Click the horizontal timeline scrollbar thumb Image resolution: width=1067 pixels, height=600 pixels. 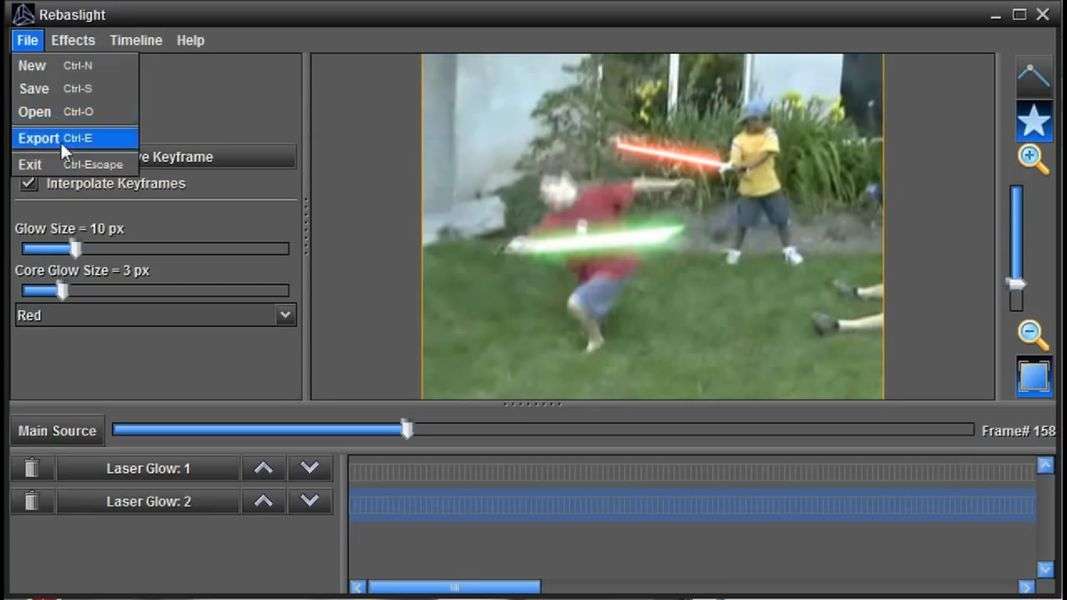[x=454, y=587]
